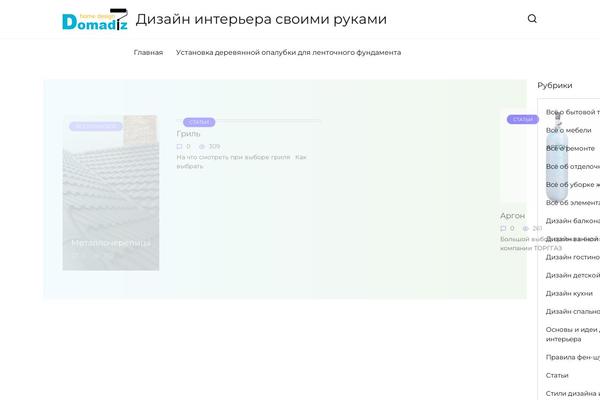Click the argon gas cylinder image
The width and height of the screenshot is (600, 400).
click(556, 157)
